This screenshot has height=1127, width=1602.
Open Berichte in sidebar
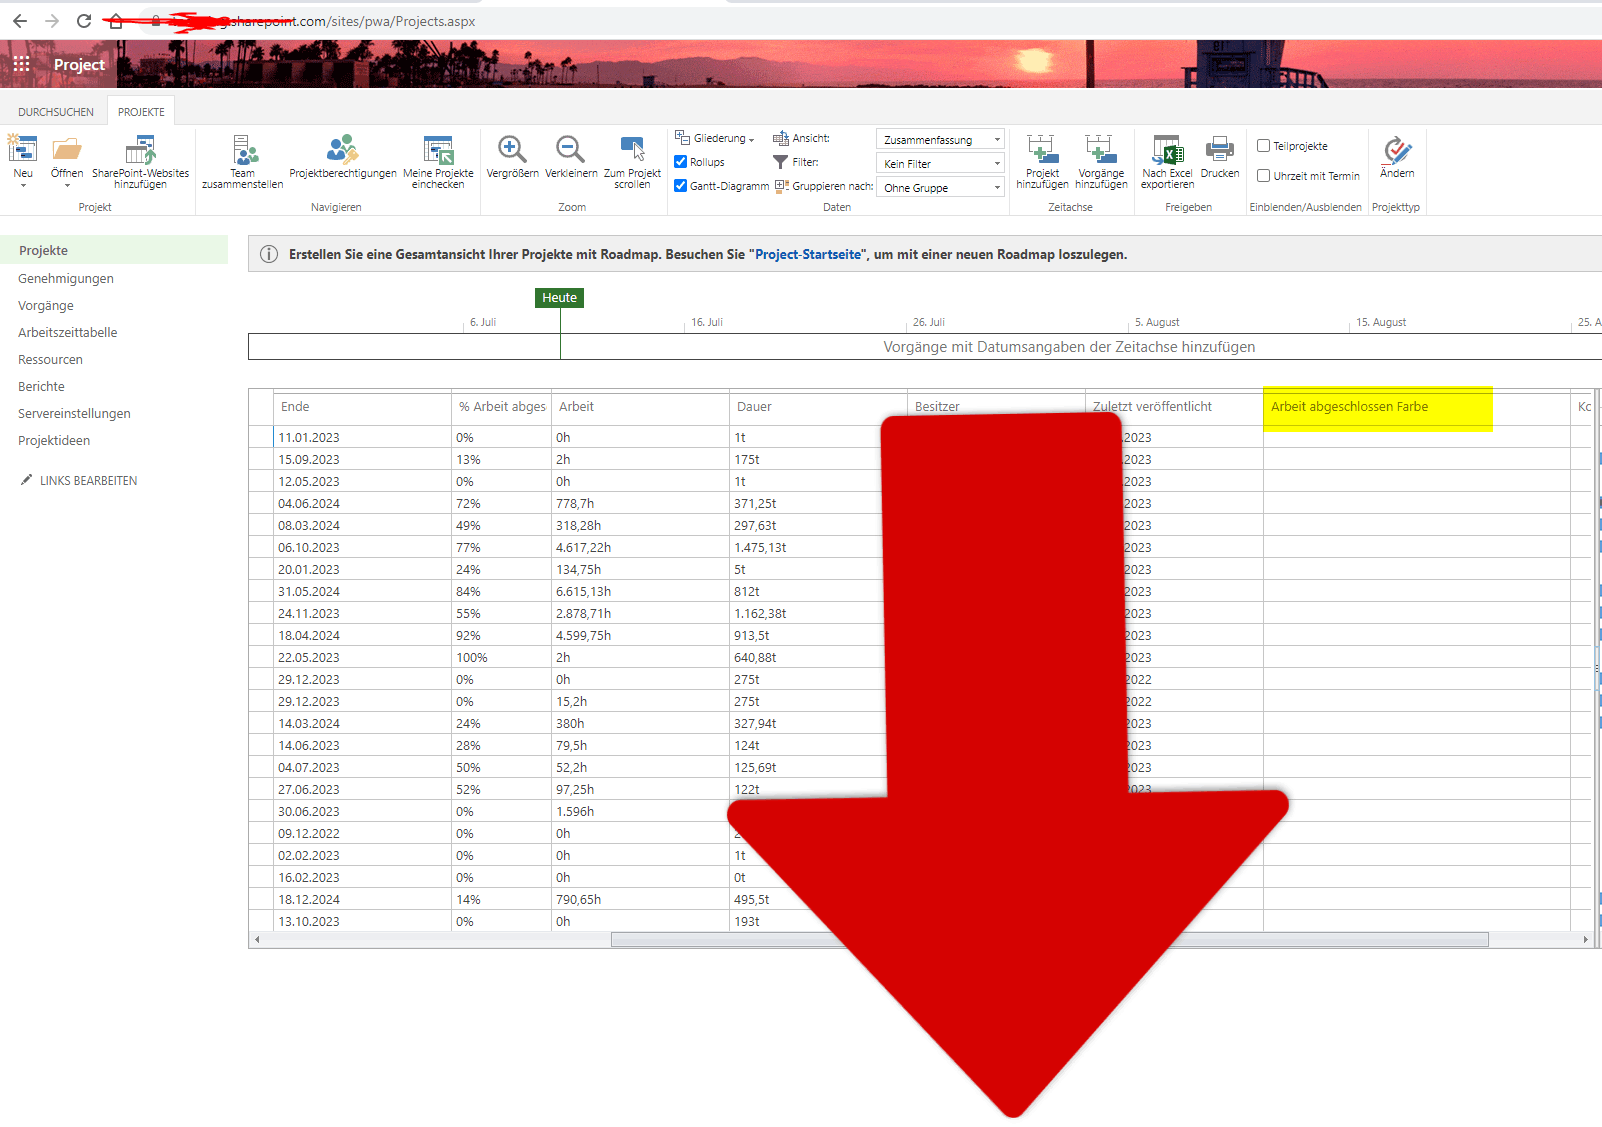click(x=41, y=386)
